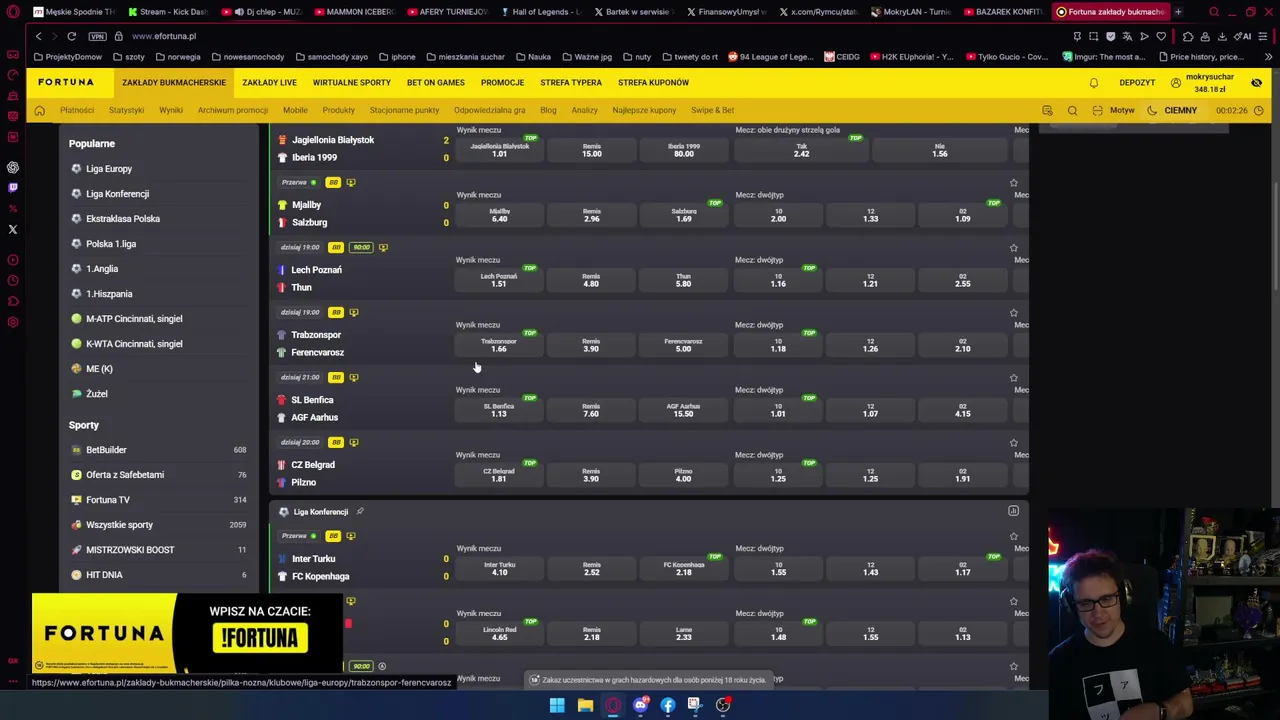Open the Windows Start menu
The height and width of the screenshot is (720, 1280).
point(557,705)
